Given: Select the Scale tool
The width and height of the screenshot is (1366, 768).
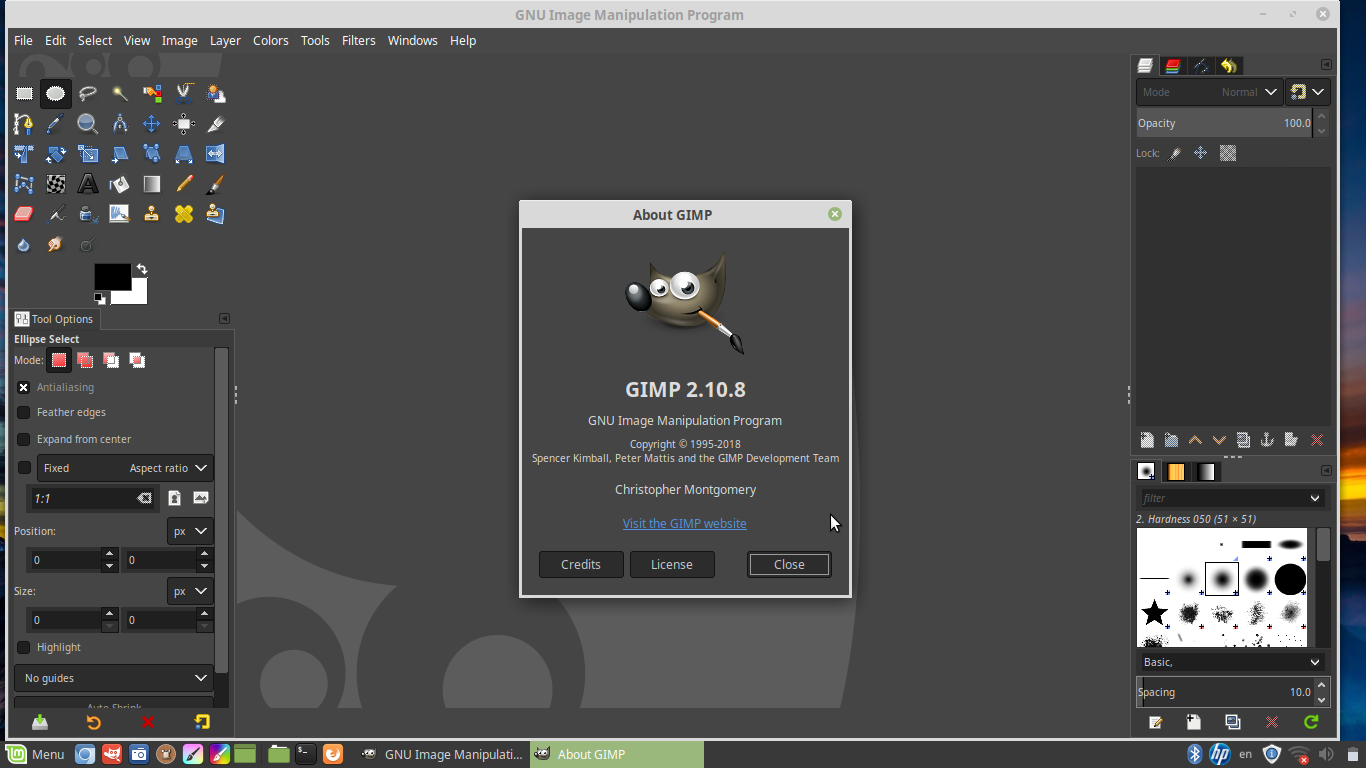Looking at the screenshot, I should 88,154.
